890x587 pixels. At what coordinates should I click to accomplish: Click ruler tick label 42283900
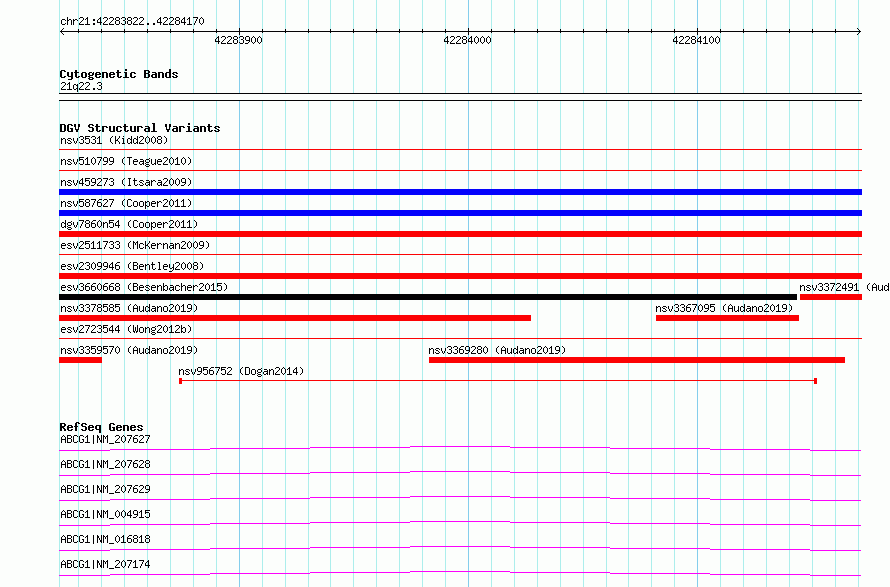[x=238, y=40]
